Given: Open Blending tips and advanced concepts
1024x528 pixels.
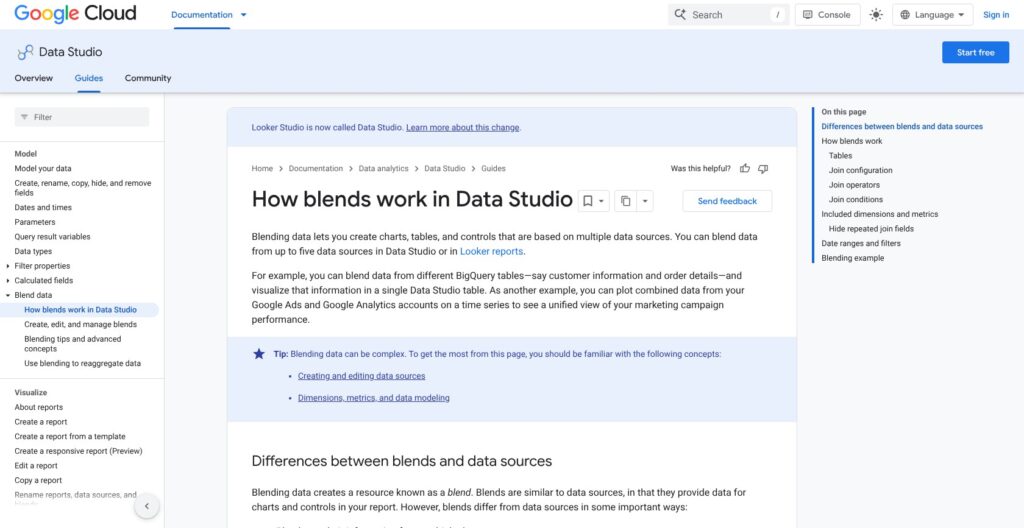Looking at the screenshot, I should 72,344.
